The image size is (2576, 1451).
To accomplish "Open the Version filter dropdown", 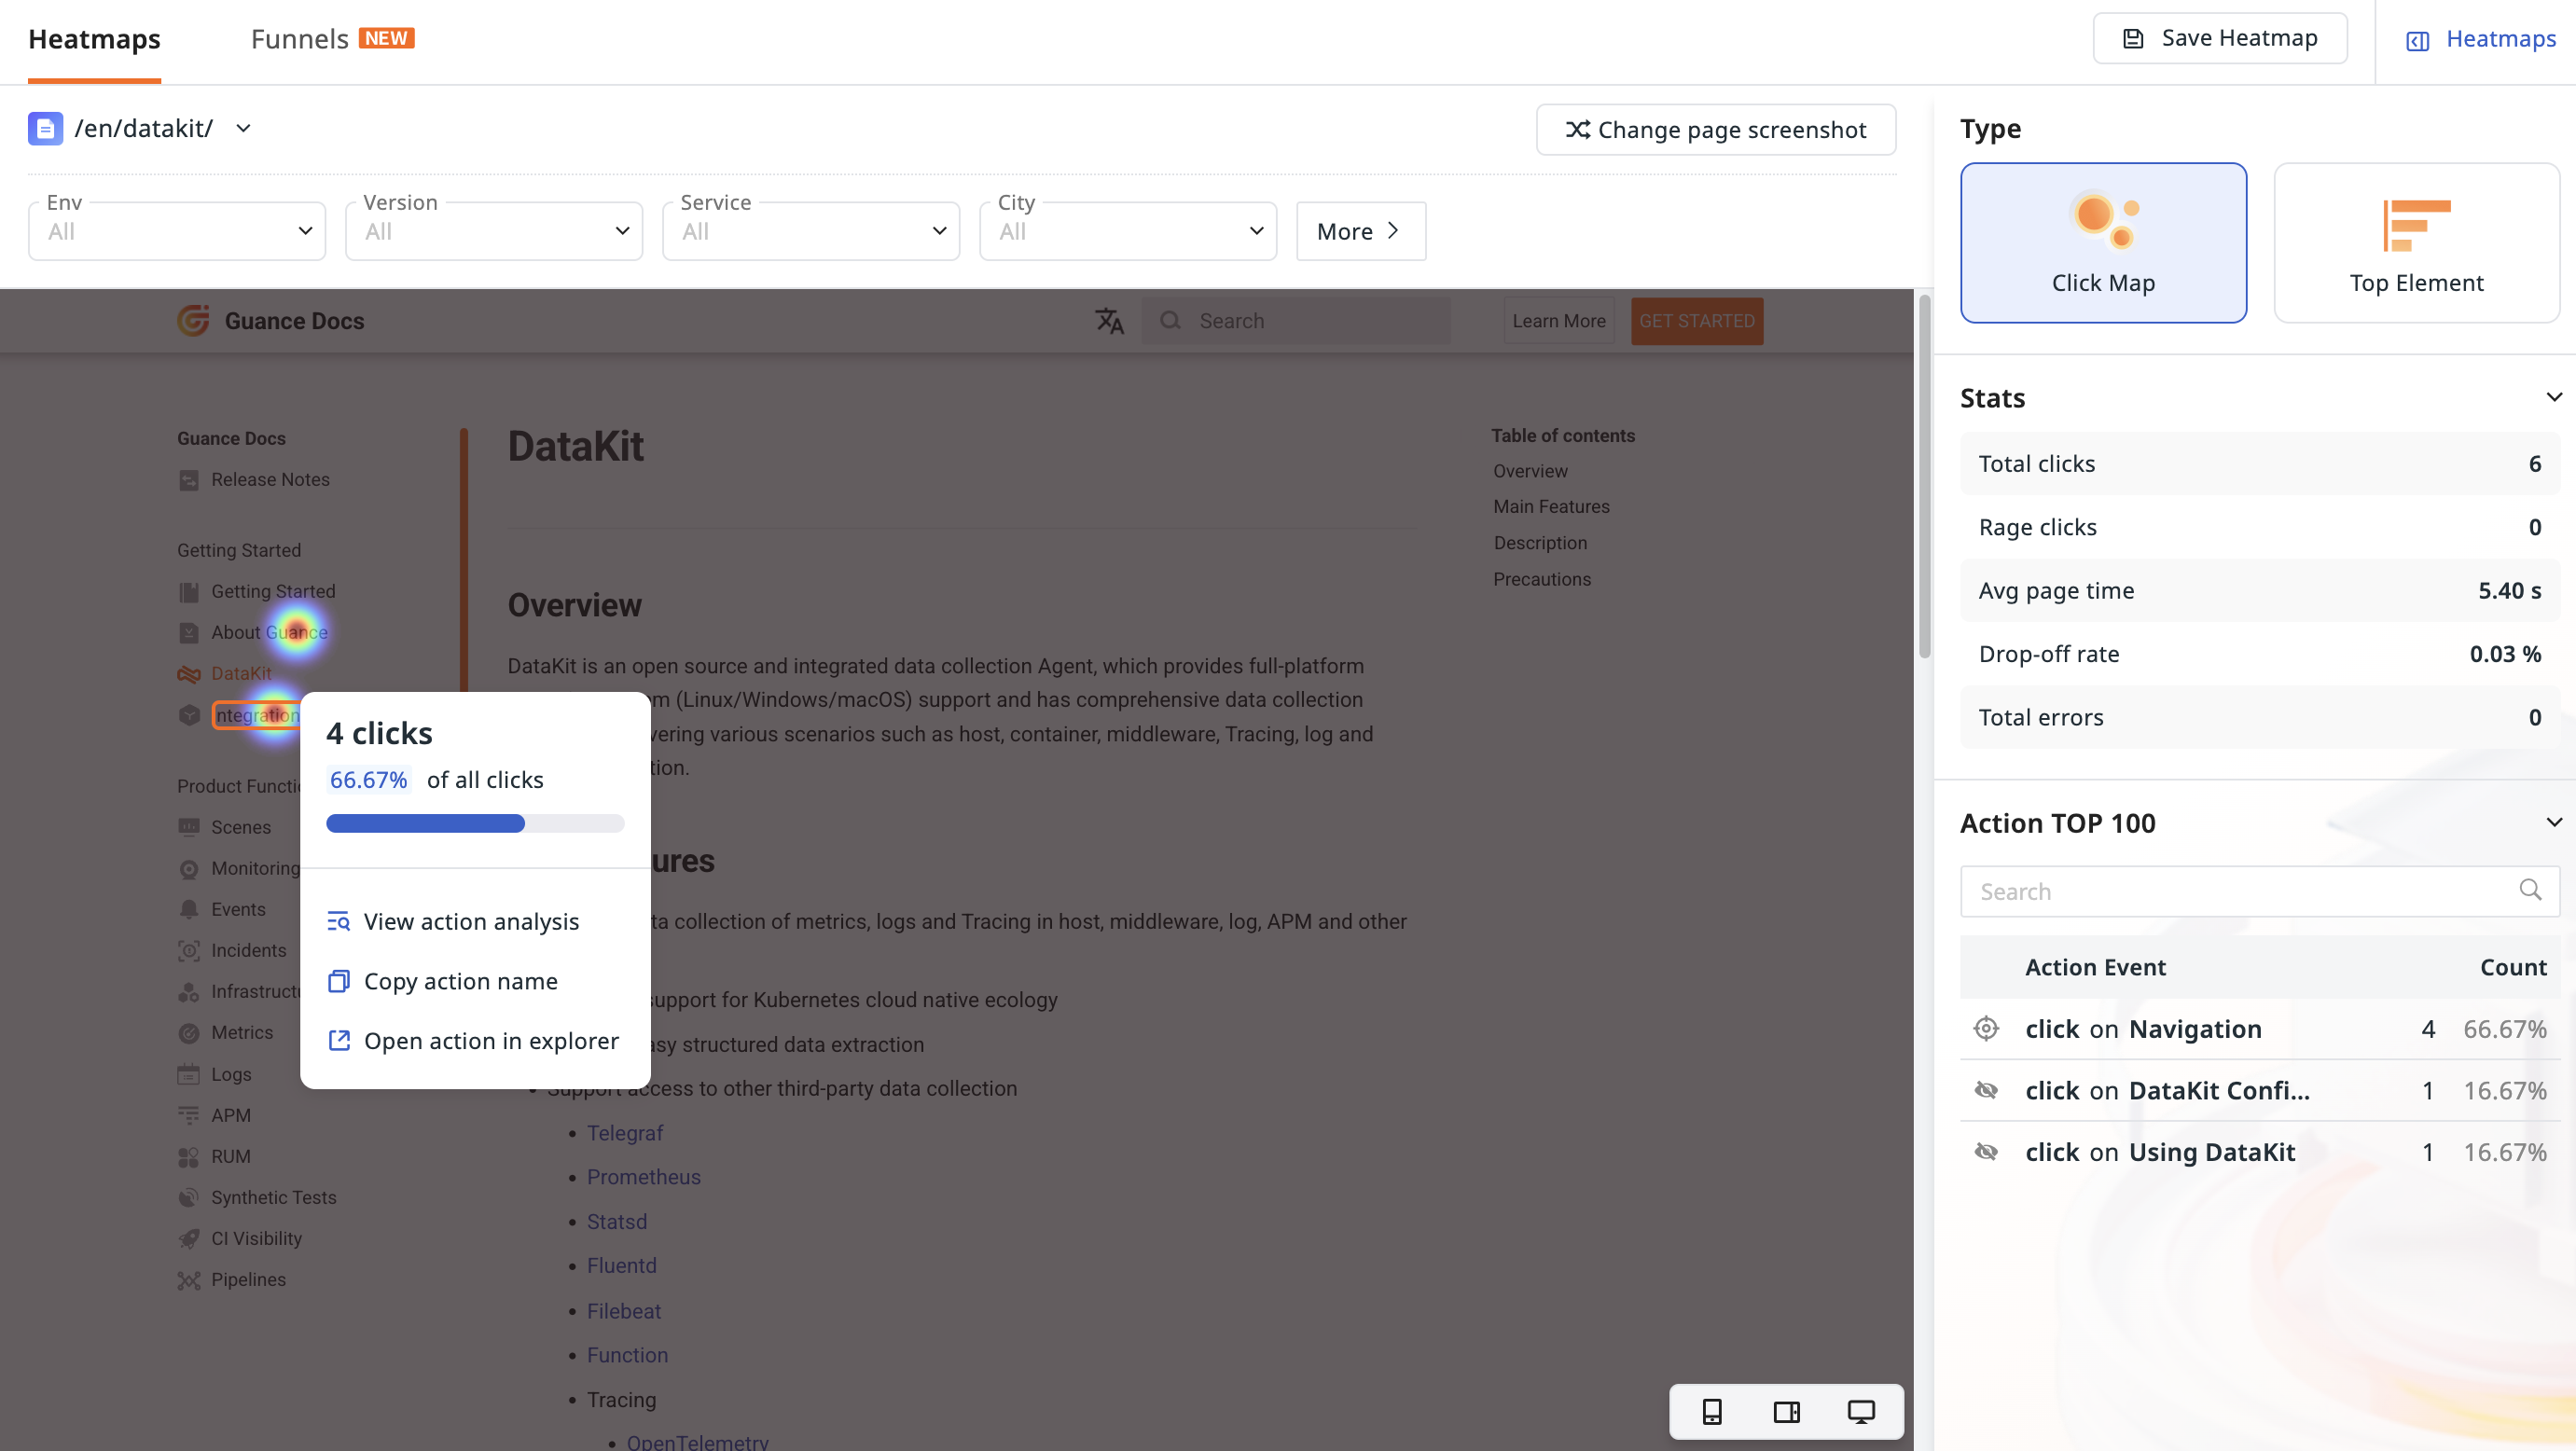I will click(x=494, y=231).
